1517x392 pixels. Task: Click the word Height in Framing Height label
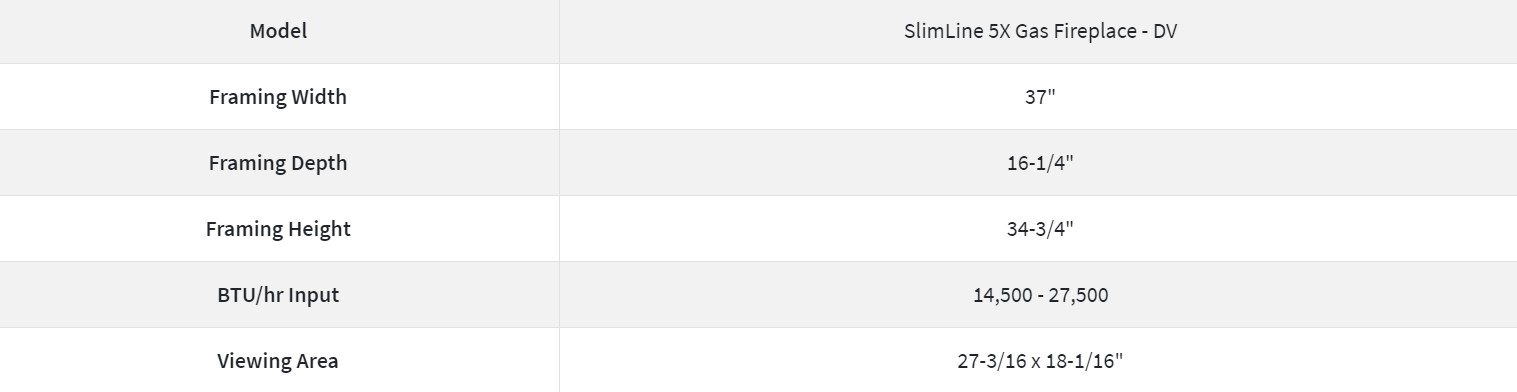pos(317,230)
